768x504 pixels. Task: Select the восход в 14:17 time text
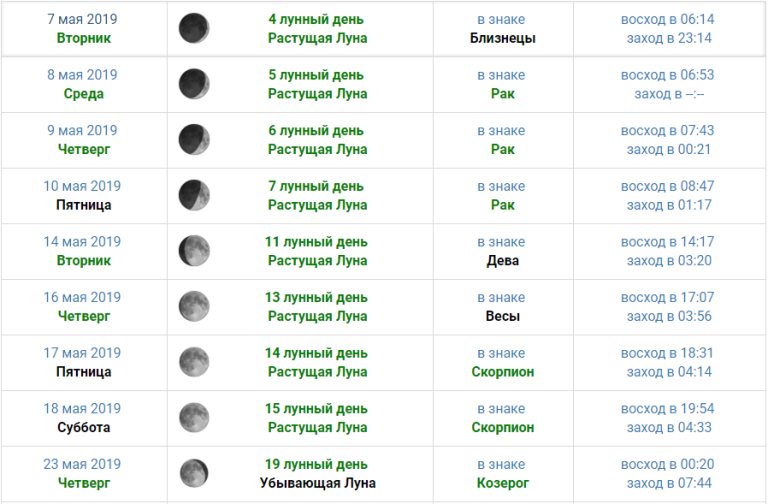tap(667, 242)
